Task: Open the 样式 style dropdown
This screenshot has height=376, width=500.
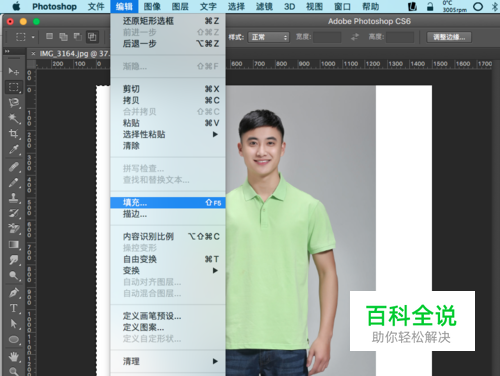Action: (268, 37)
